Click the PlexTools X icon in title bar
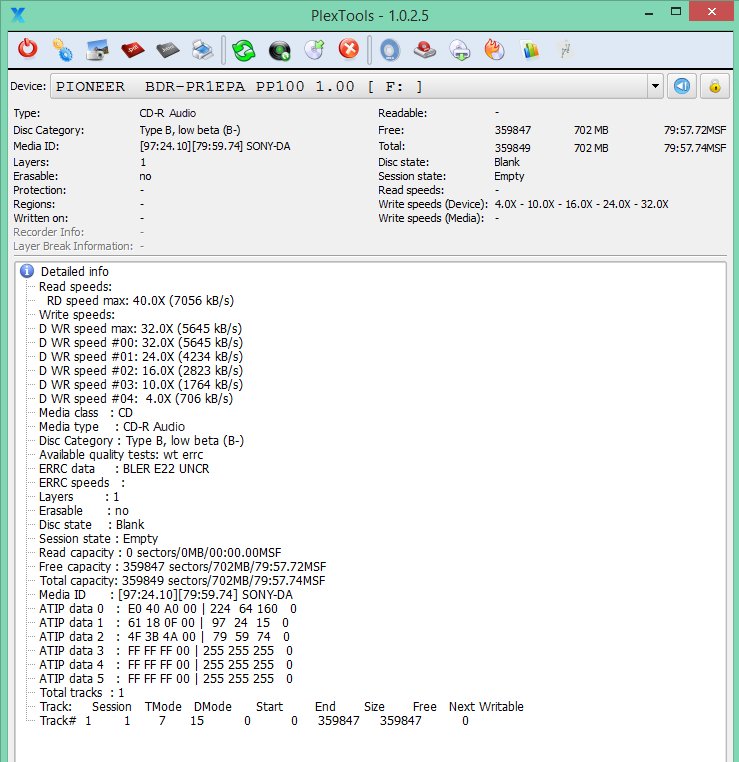Image resolution: width=739 pixels, height=762 pixels. (x=17, y=13)
